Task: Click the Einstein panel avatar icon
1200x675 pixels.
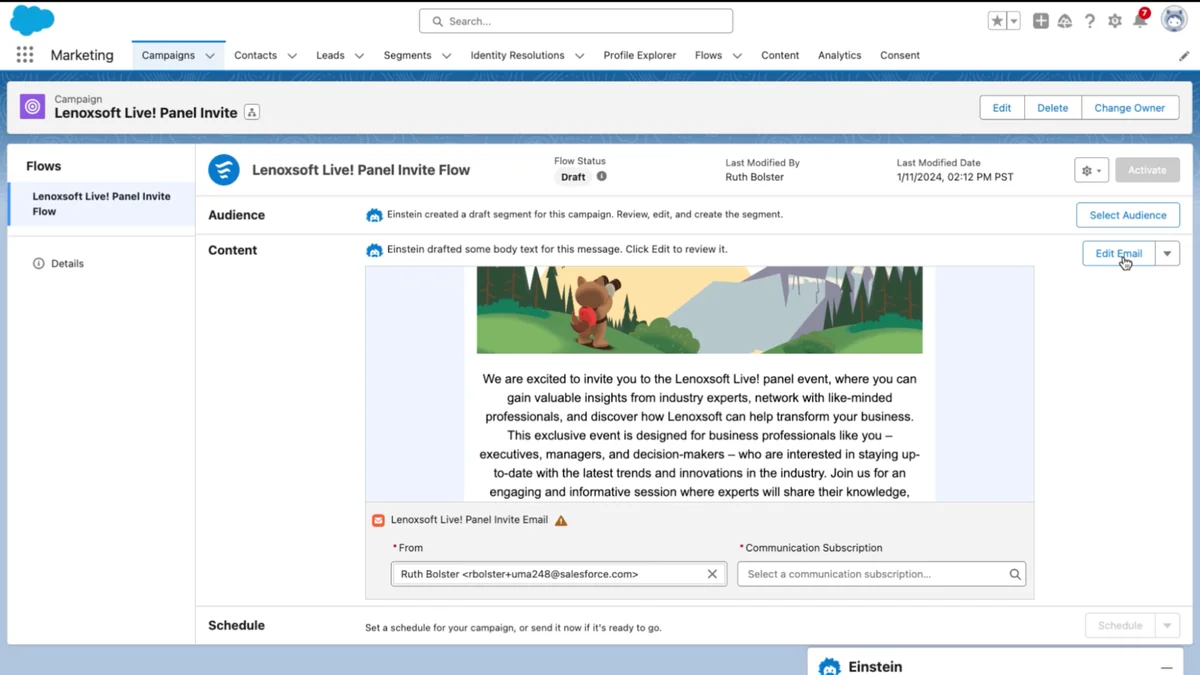Action: point(829,667)
